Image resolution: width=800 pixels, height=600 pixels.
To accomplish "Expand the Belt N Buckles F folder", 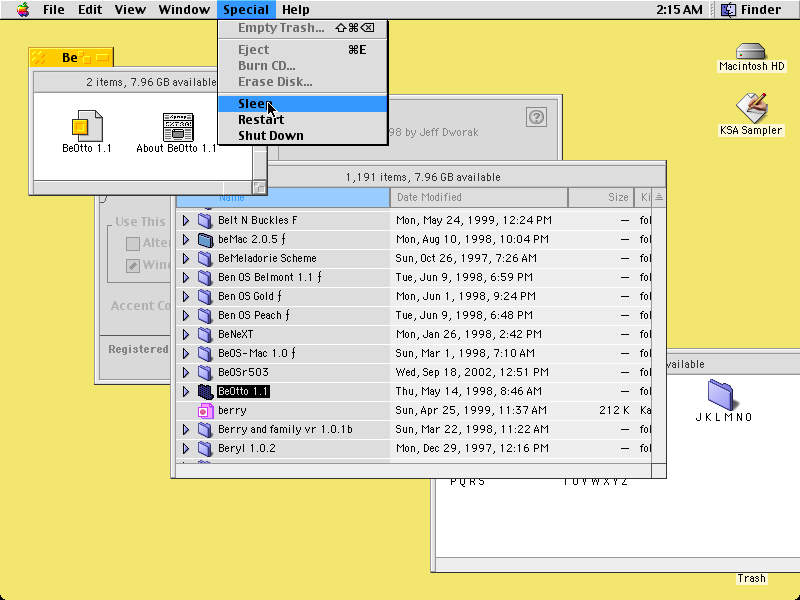I will point(186,220).
